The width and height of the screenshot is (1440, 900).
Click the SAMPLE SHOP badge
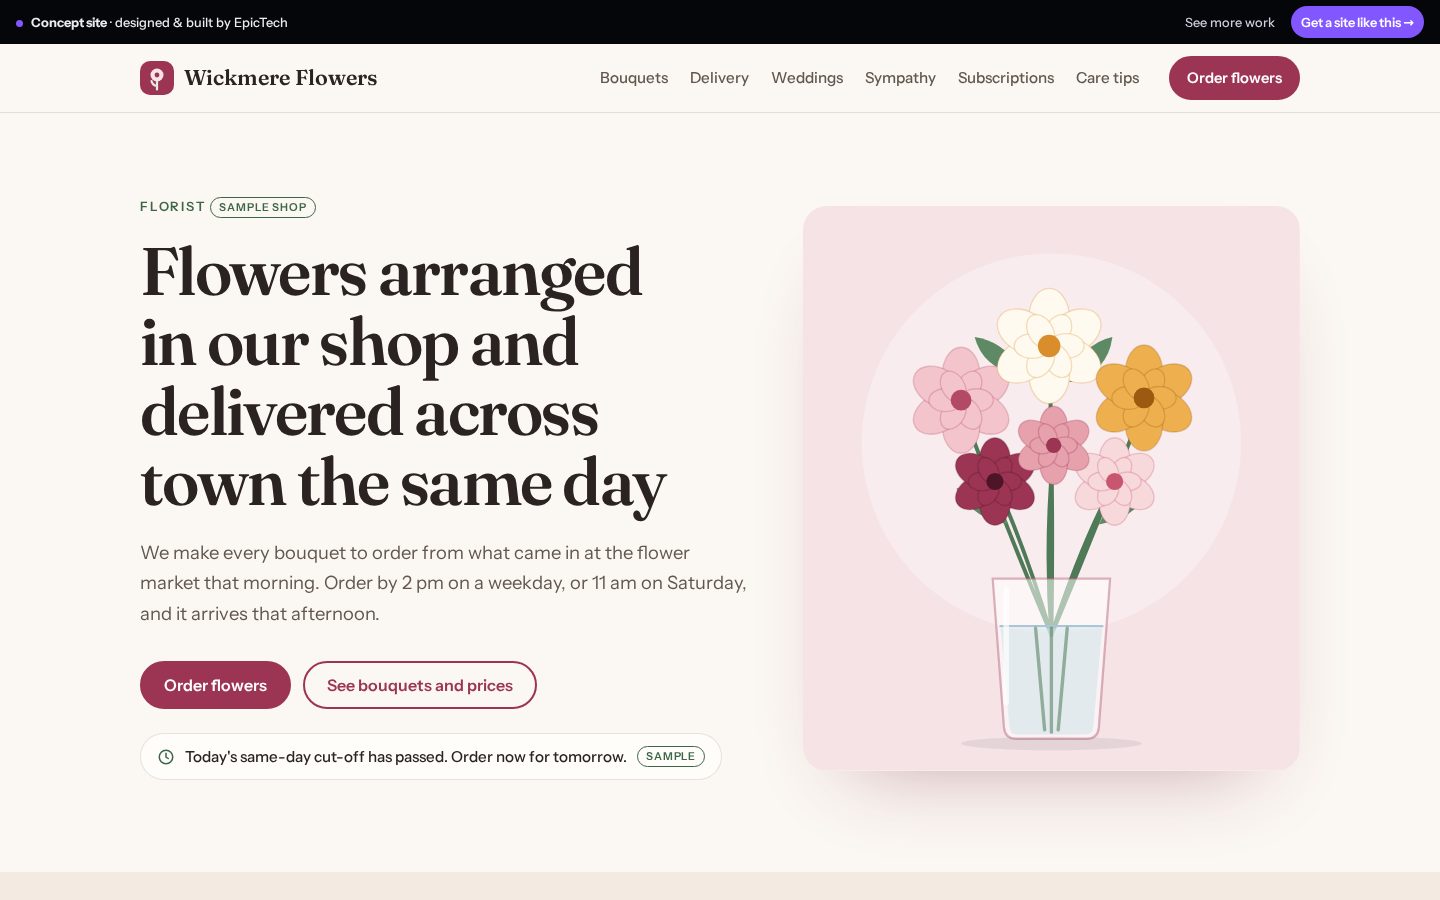coord(263,207)
